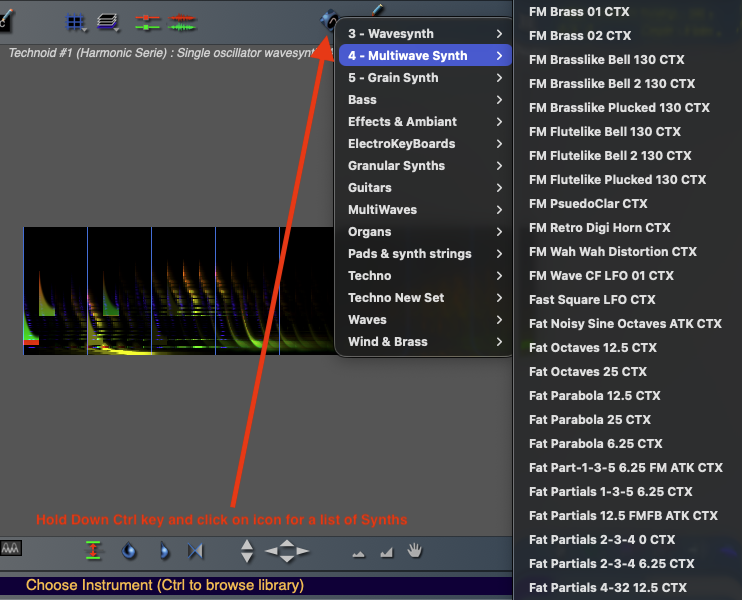Screen dimensions: 742x600
Task: Click the blue bowtie mirror icon
Action: coord(195,551)
